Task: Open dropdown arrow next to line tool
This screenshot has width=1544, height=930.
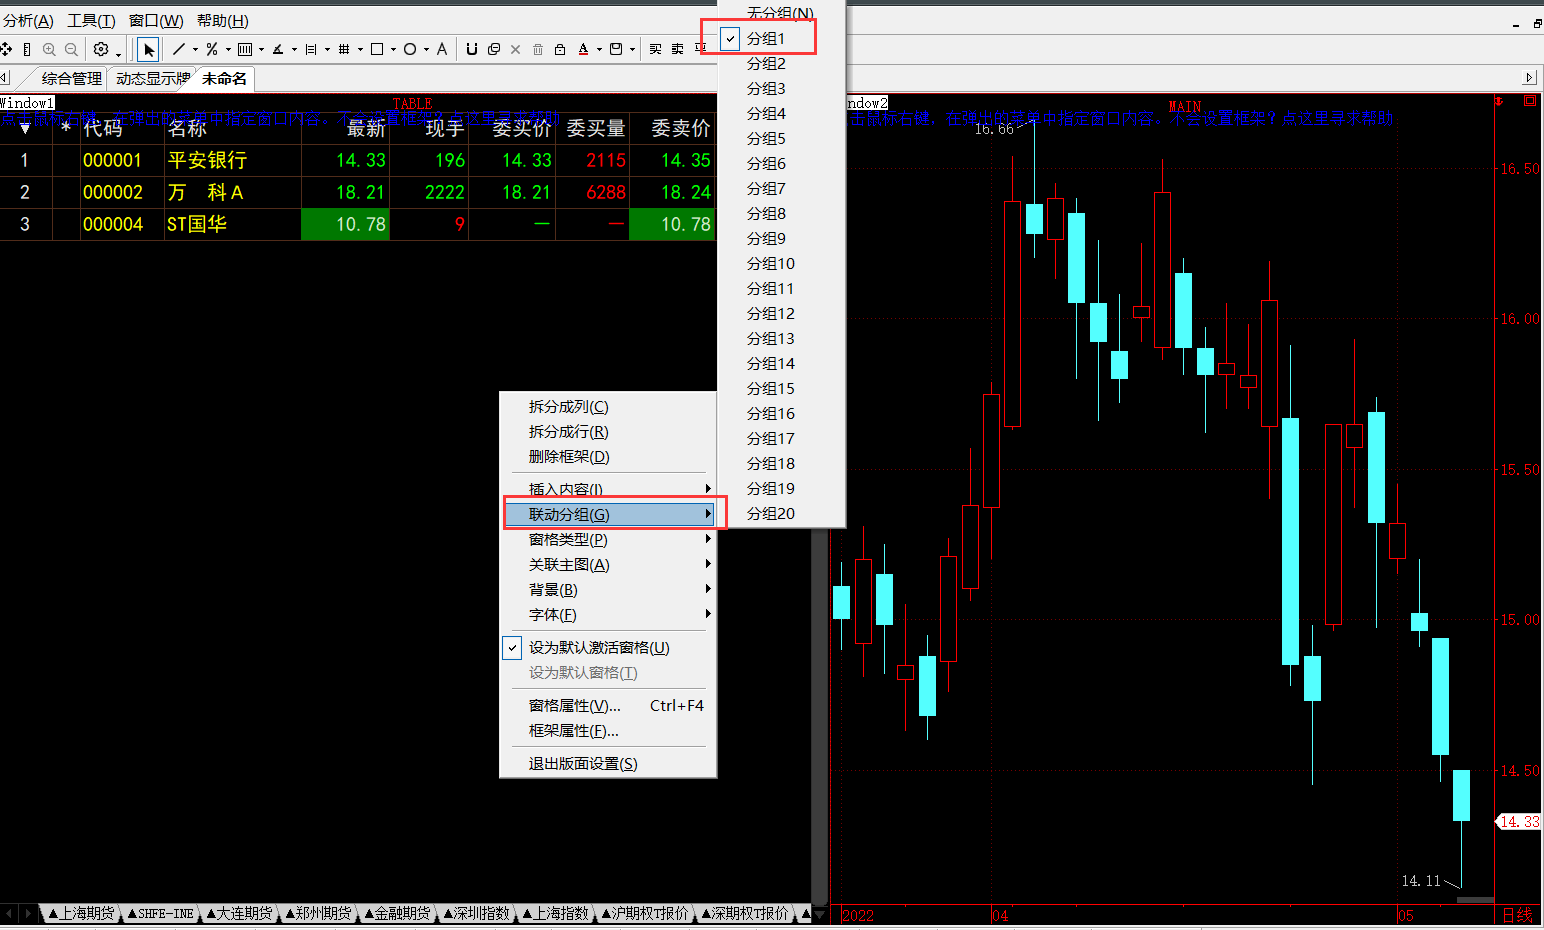Action: 195,49
